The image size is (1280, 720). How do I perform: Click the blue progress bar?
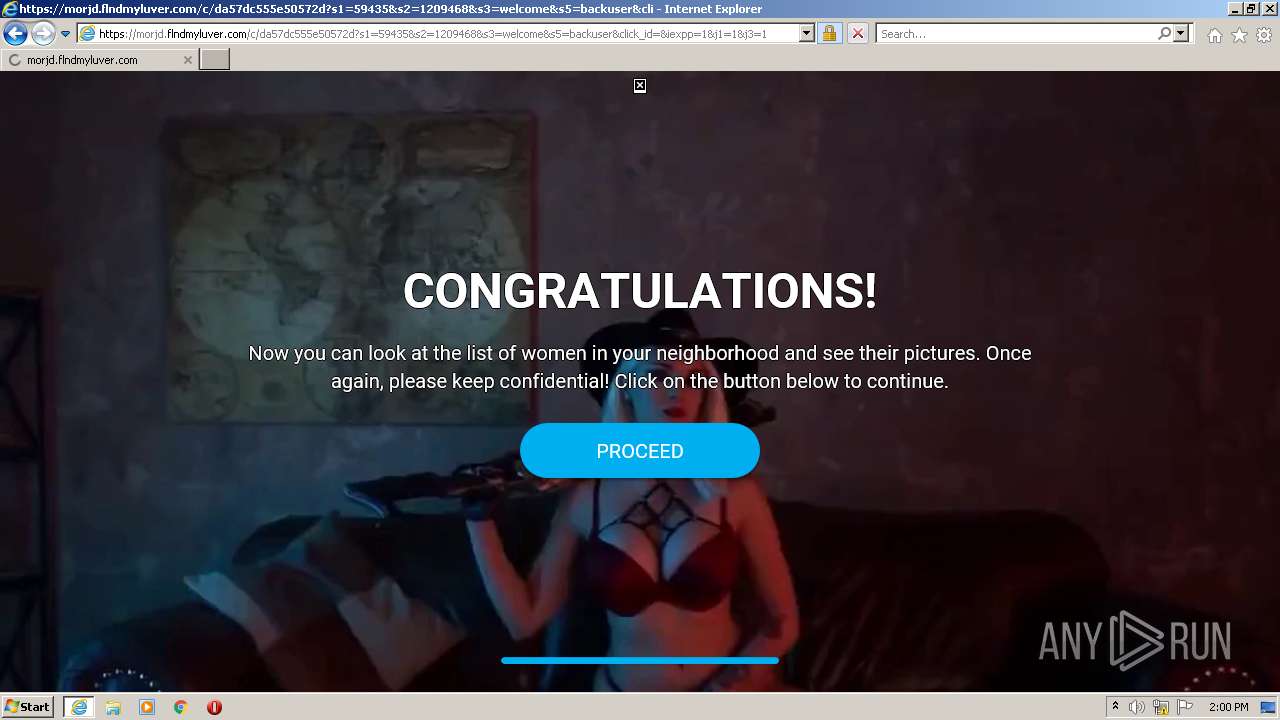click(640, 660)
